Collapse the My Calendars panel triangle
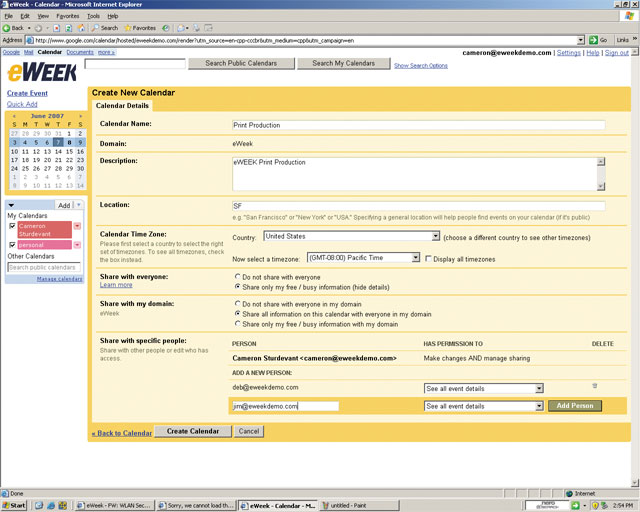 tap(11, 205)
